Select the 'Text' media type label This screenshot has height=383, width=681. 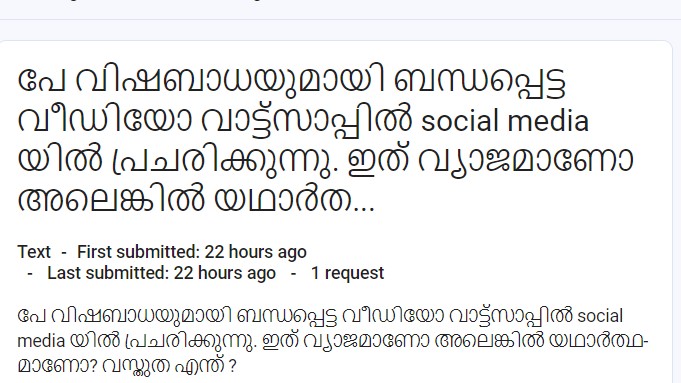[x=34, y=252]
